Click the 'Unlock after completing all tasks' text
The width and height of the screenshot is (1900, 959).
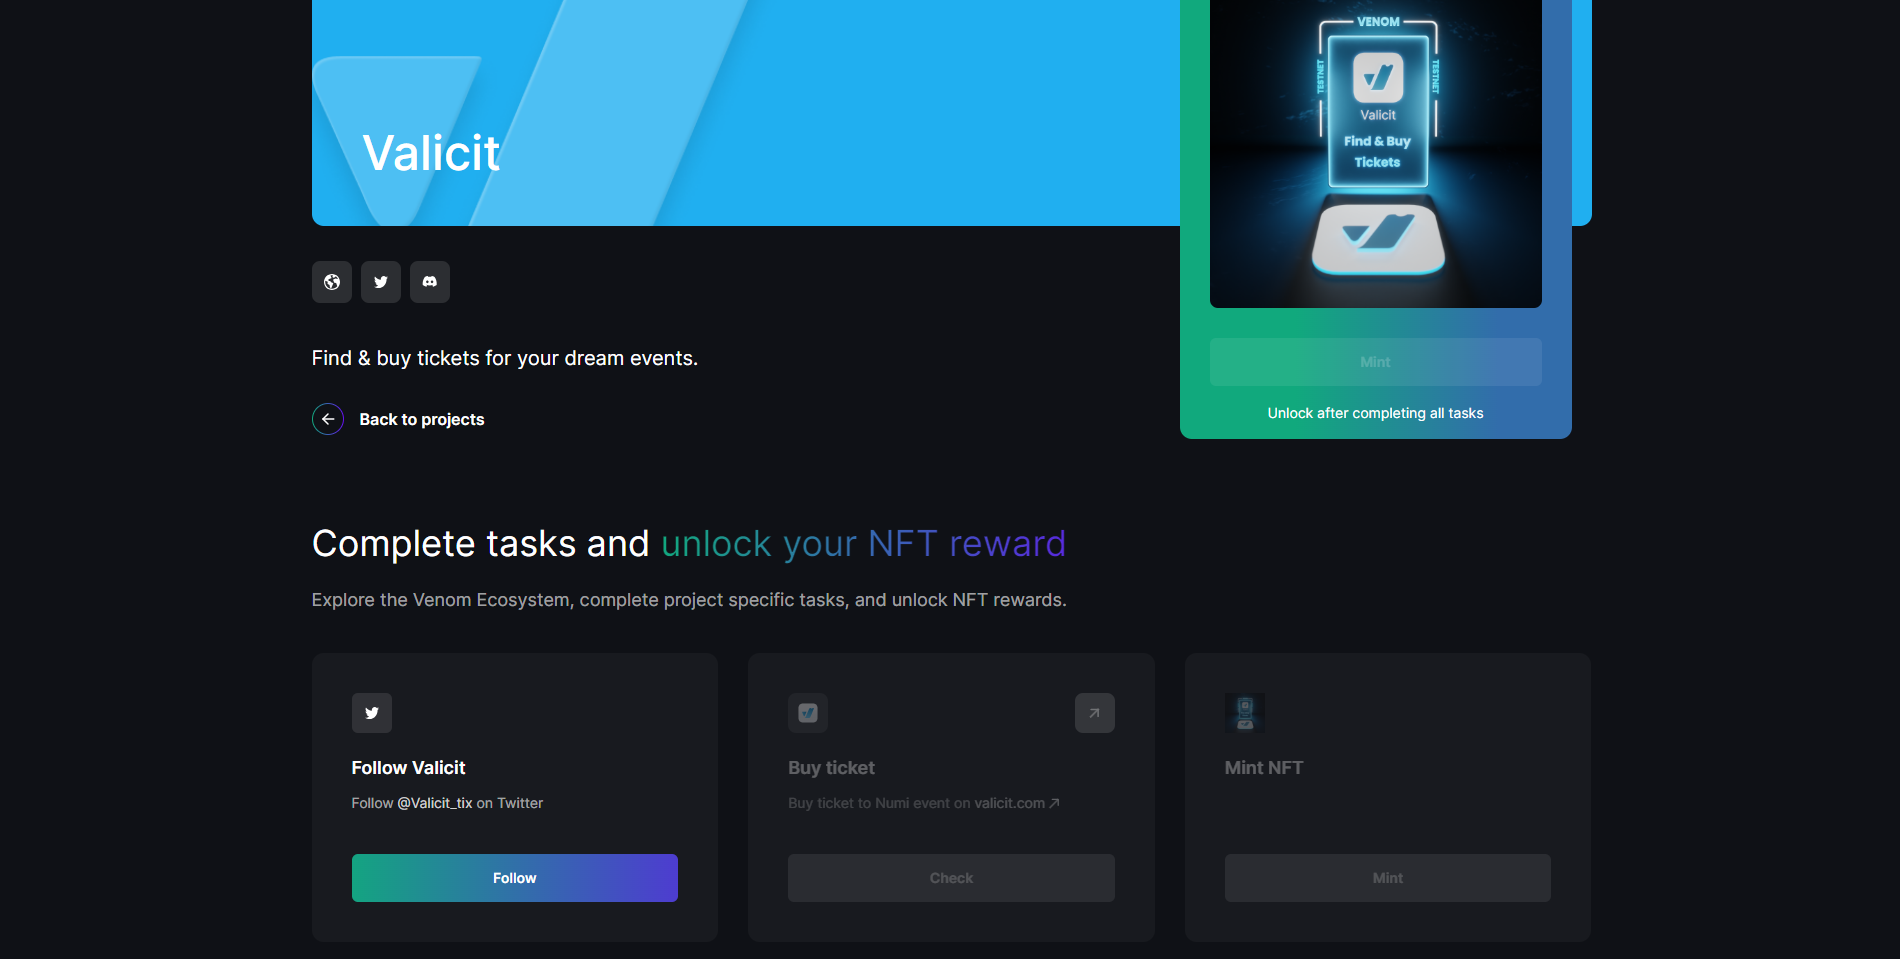1376,413
